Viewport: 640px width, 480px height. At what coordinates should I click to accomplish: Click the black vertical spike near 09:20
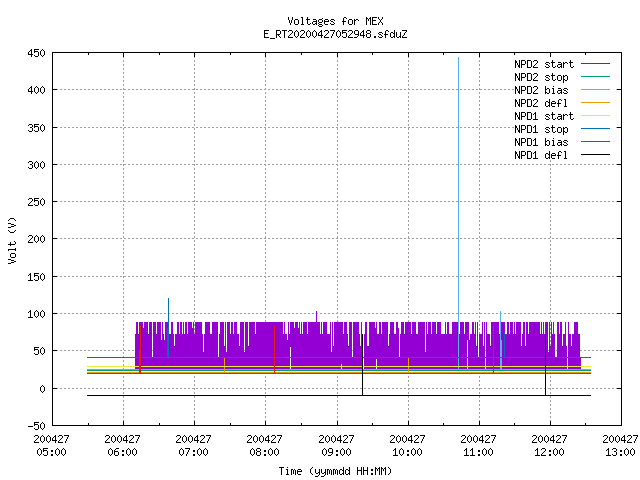pyautogui.click(x=362, y=367)
